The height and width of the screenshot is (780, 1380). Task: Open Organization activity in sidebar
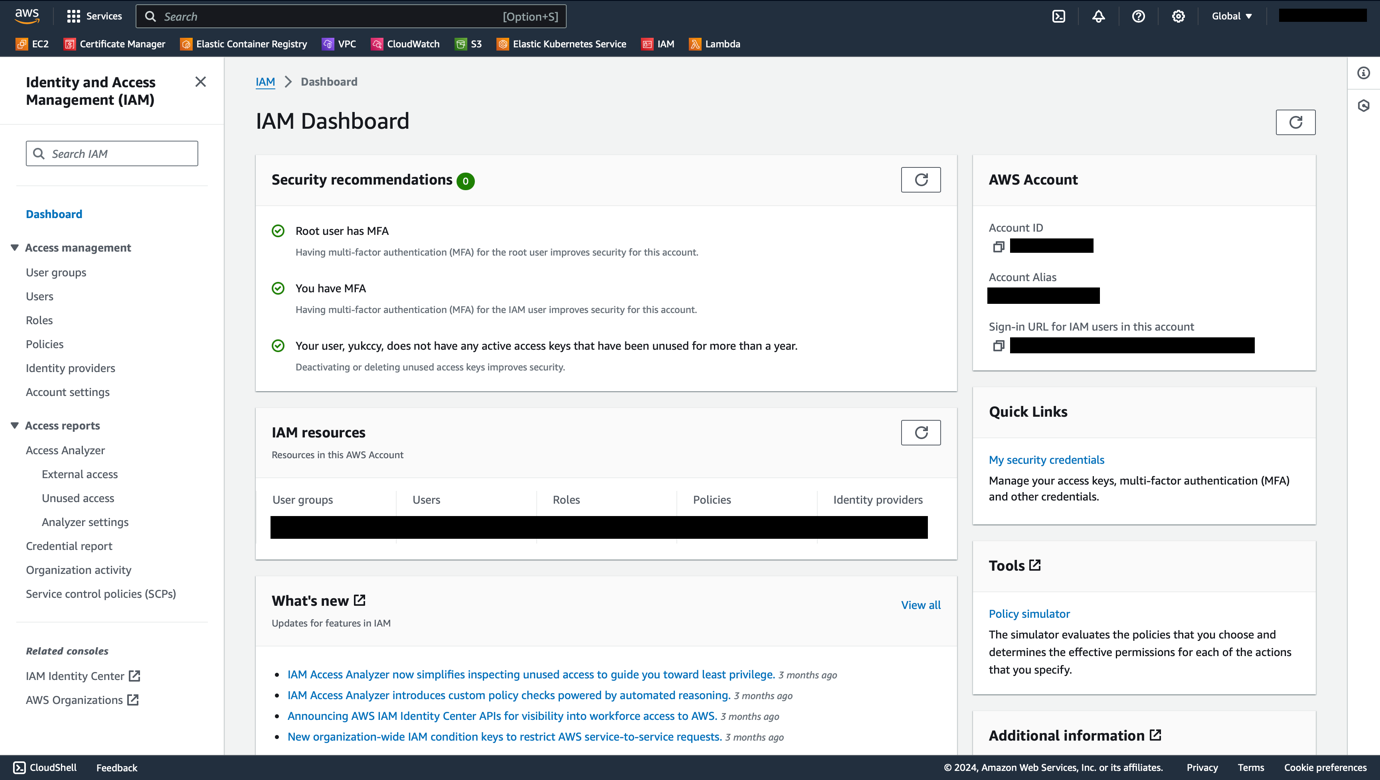tap(79, 570)
